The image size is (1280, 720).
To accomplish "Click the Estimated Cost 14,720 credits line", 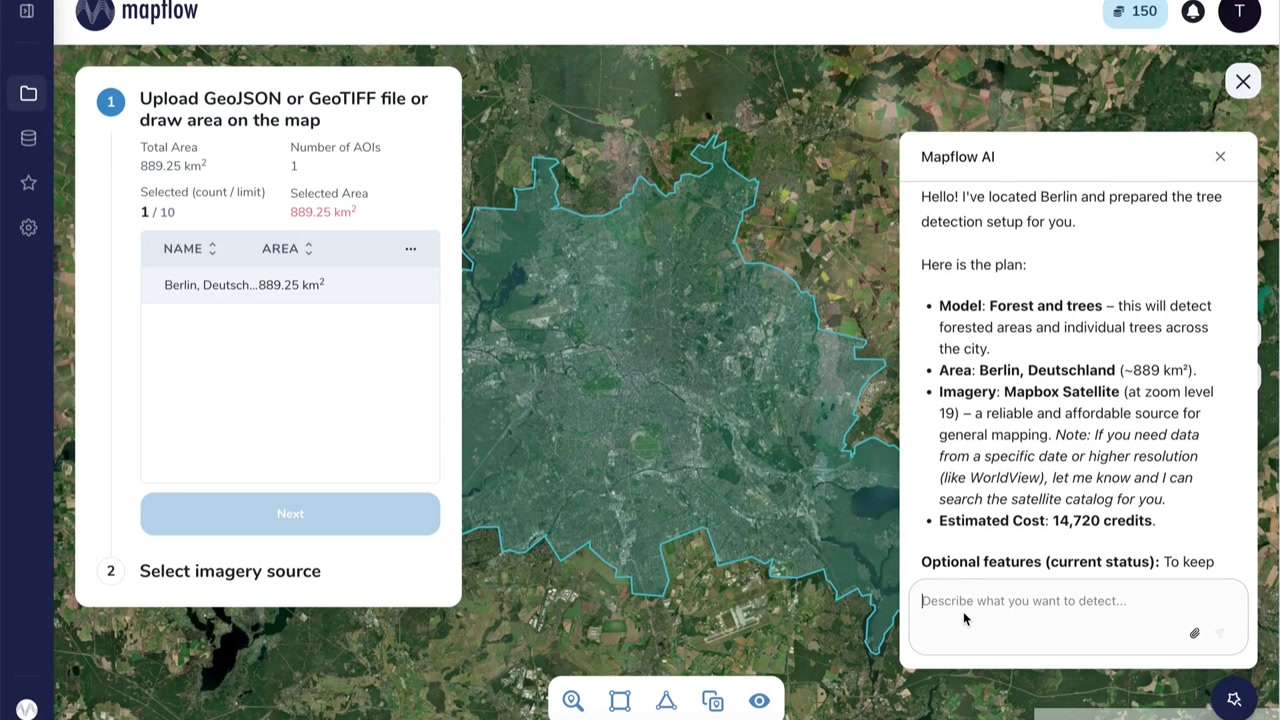I will 1047,520.
